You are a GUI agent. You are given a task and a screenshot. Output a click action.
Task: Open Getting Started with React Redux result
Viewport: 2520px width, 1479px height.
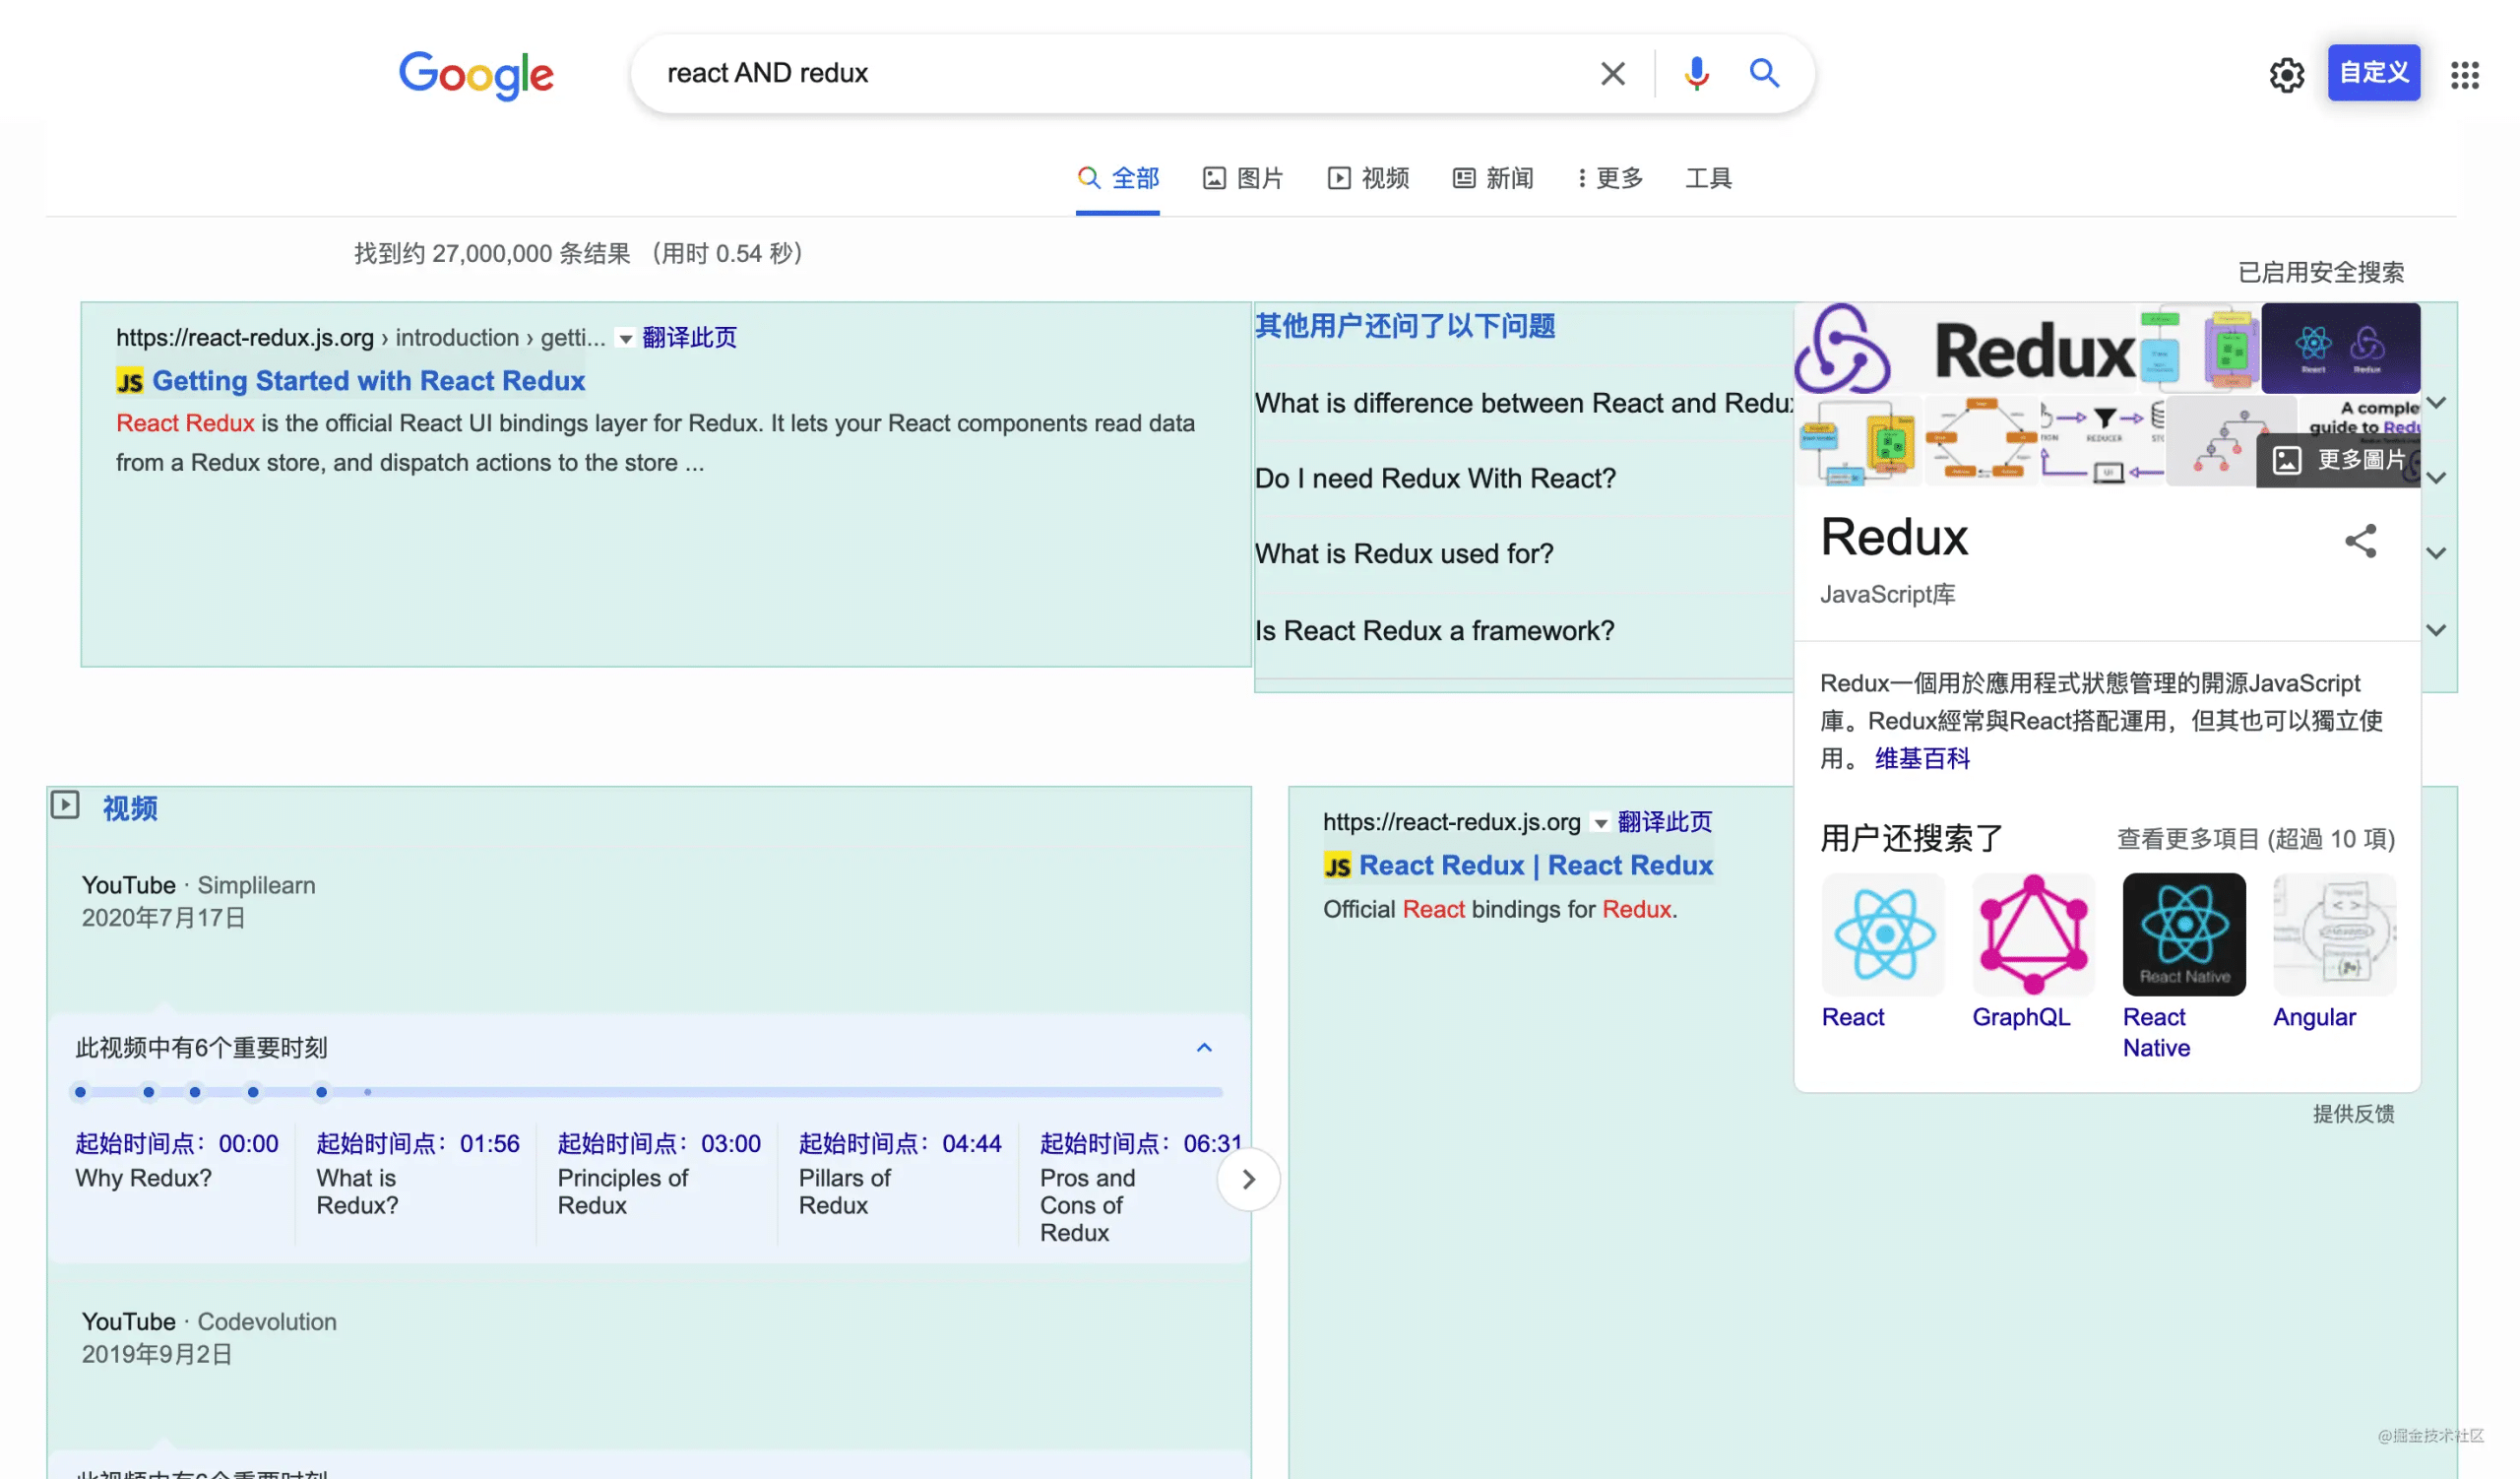368,381
